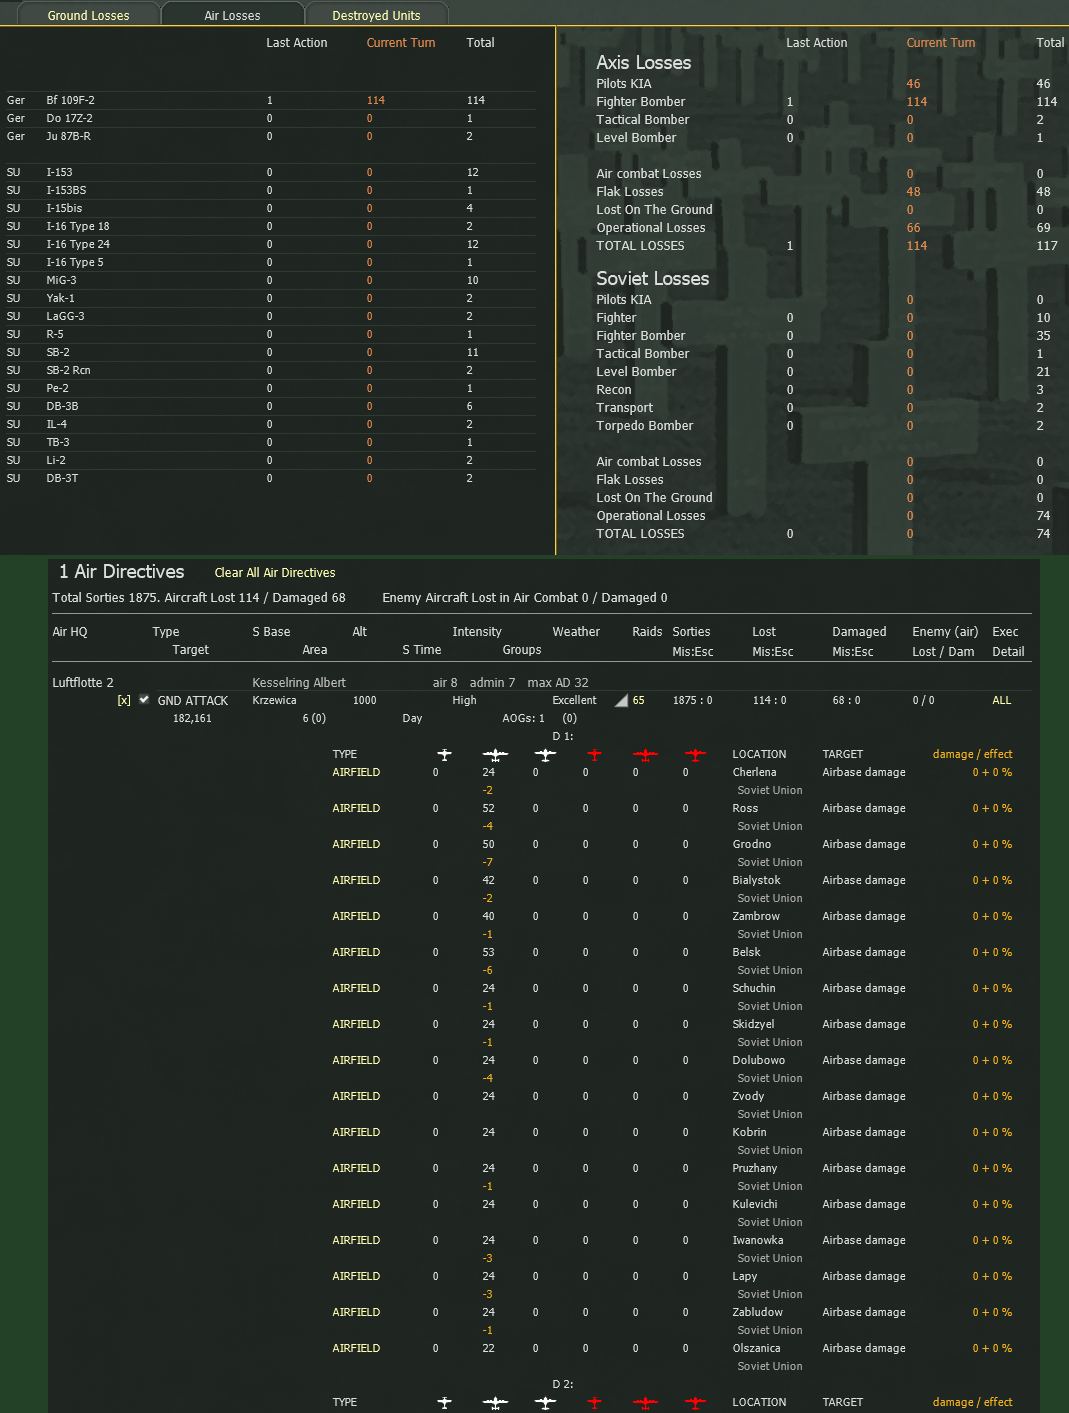The image size is (1069, 1413).
Task: Click AIRFIELD entry for Grodno
Action: [356, 844]
